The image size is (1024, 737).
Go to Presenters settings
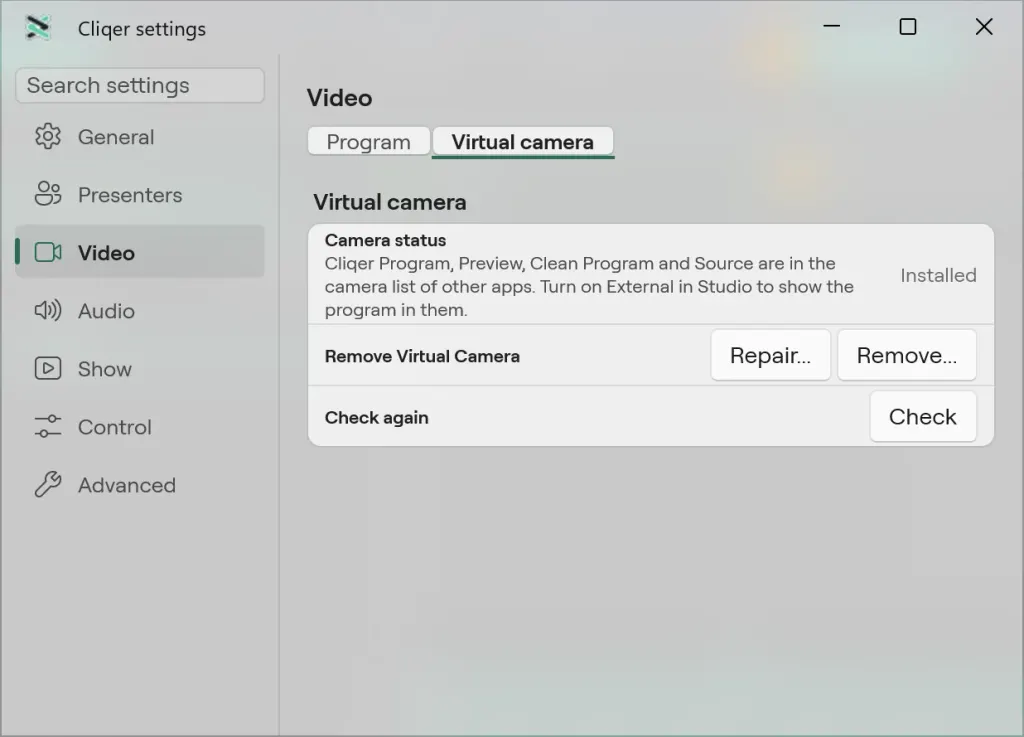pos(140,195)
